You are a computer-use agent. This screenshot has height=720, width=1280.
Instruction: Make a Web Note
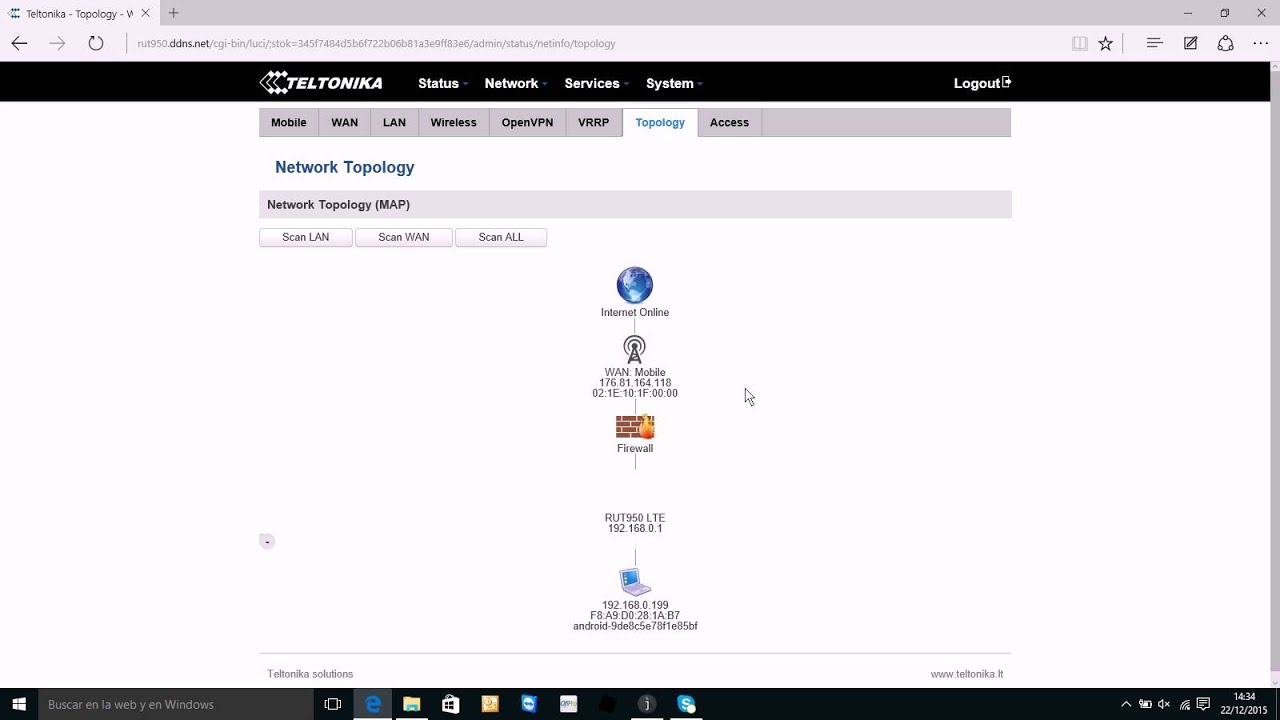pos(1190,43)
